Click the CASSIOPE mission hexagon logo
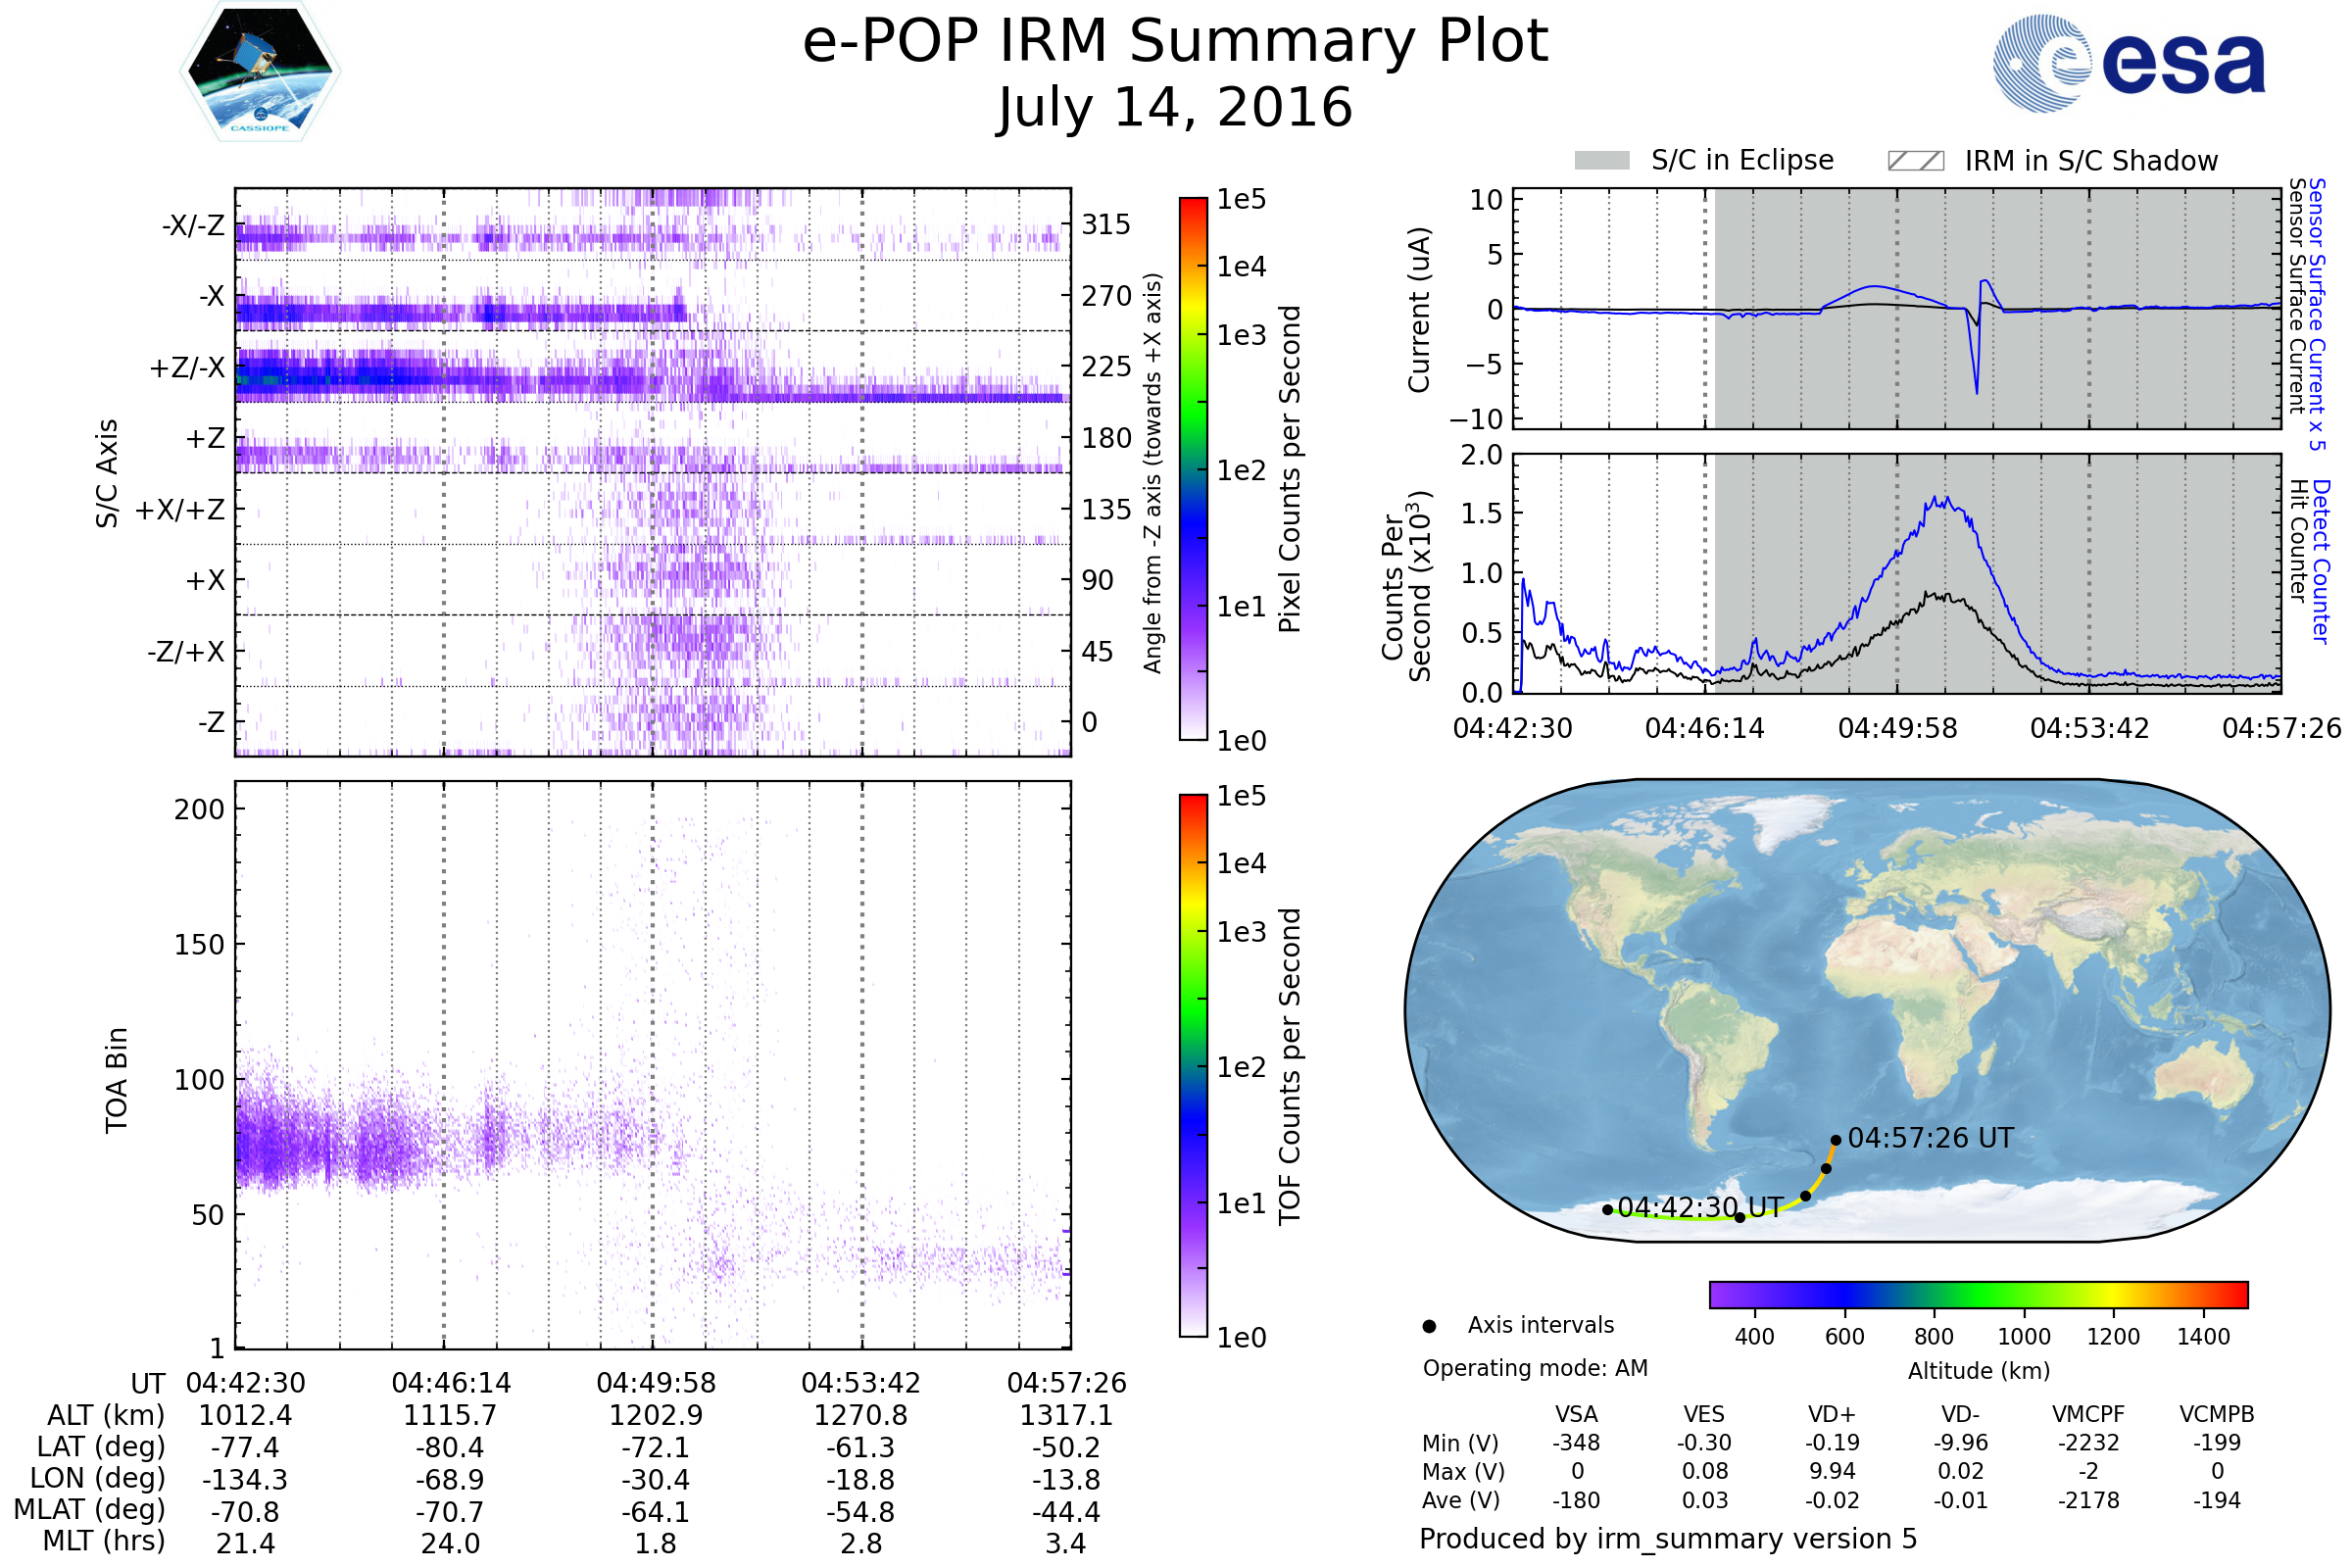The height and width of the screenshot is (1568, 2352). (x=260, y=72)
